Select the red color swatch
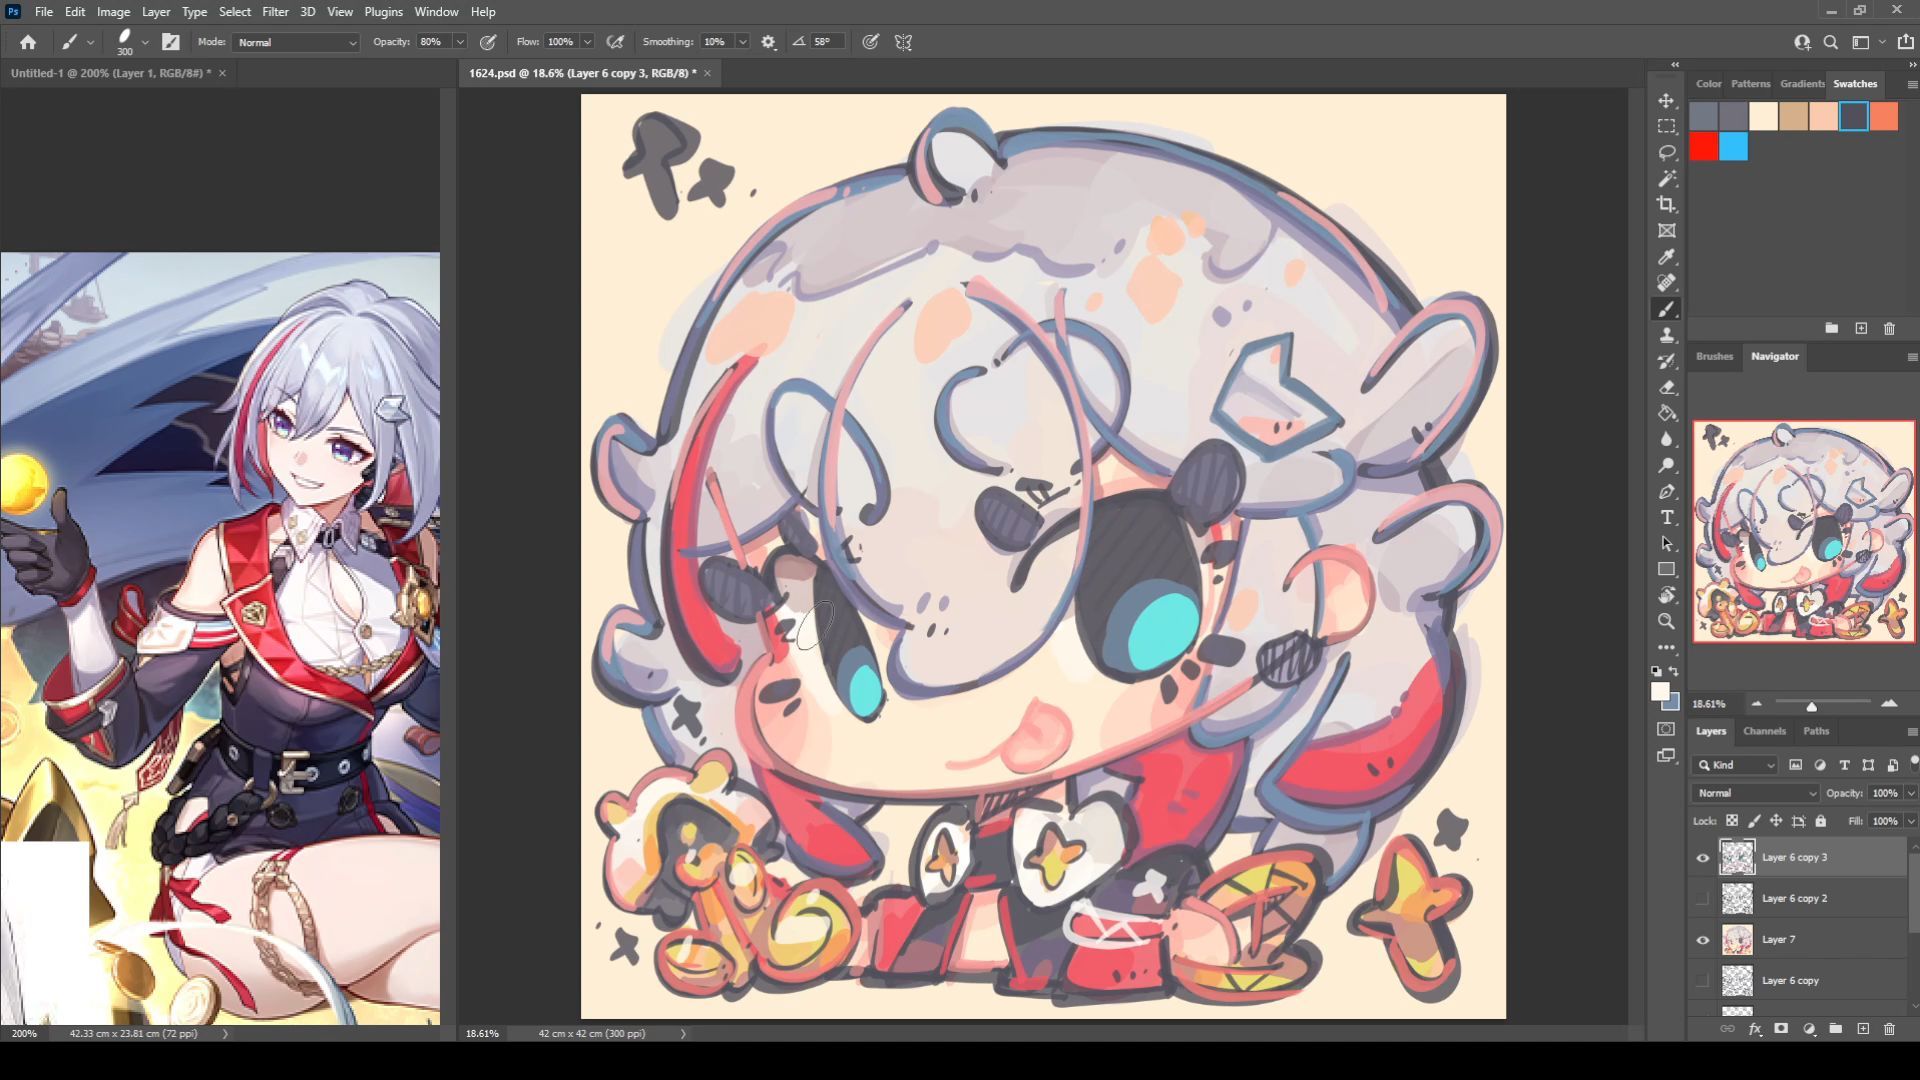 [x=1704, y=147]
